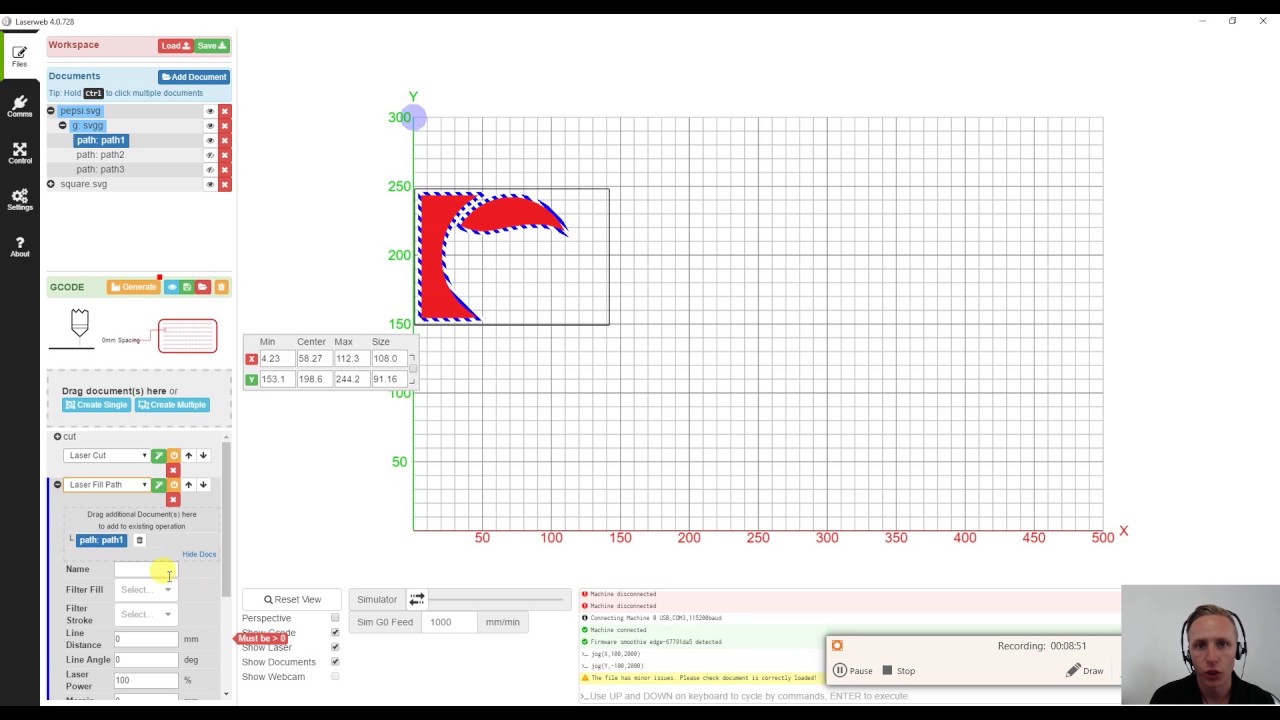1280x720 pixels.
Task: Remove pepsi.svg with red X icon
Action: point(225,111)
